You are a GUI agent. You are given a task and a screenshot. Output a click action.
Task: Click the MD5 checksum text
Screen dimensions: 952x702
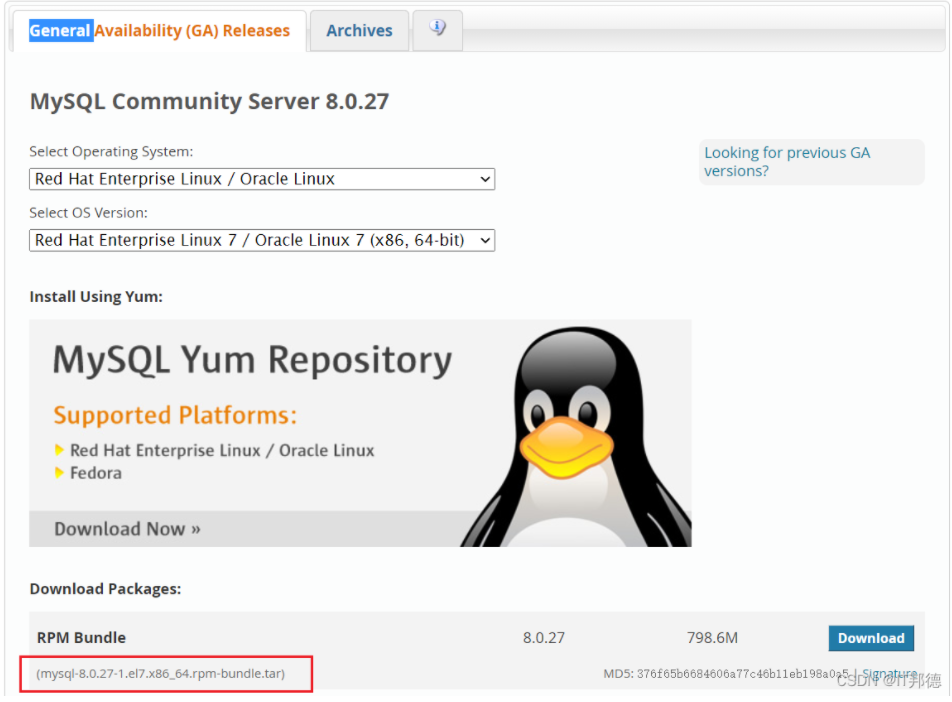726,673
